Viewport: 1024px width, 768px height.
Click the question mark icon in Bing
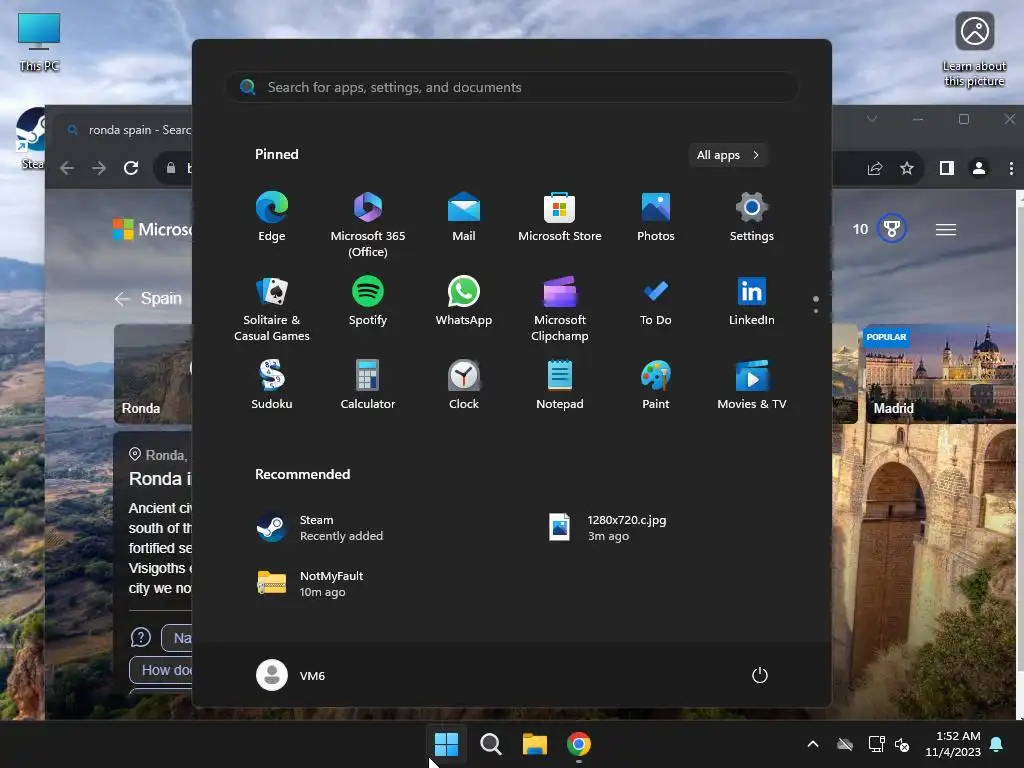pyautogui.click(x=140, y=637)
